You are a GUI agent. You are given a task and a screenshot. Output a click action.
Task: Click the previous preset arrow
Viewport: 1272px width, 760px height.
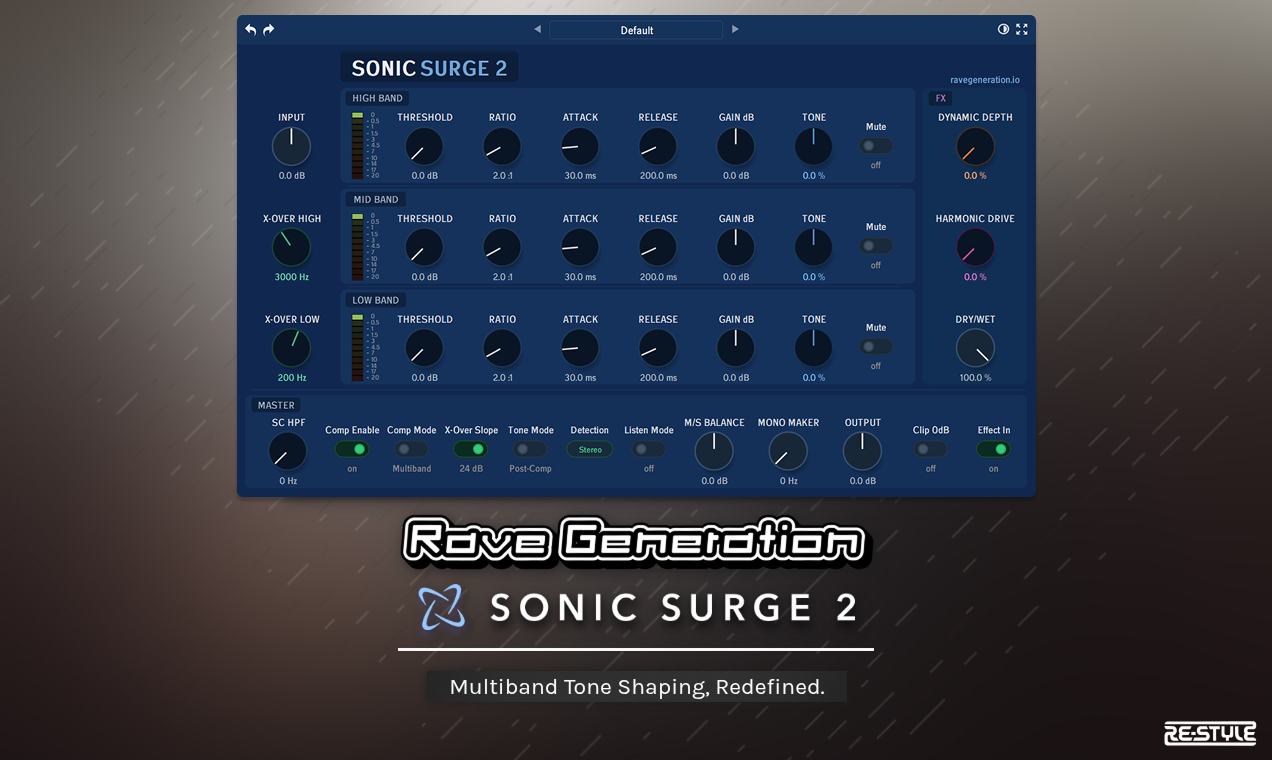(x=537, y=29)
